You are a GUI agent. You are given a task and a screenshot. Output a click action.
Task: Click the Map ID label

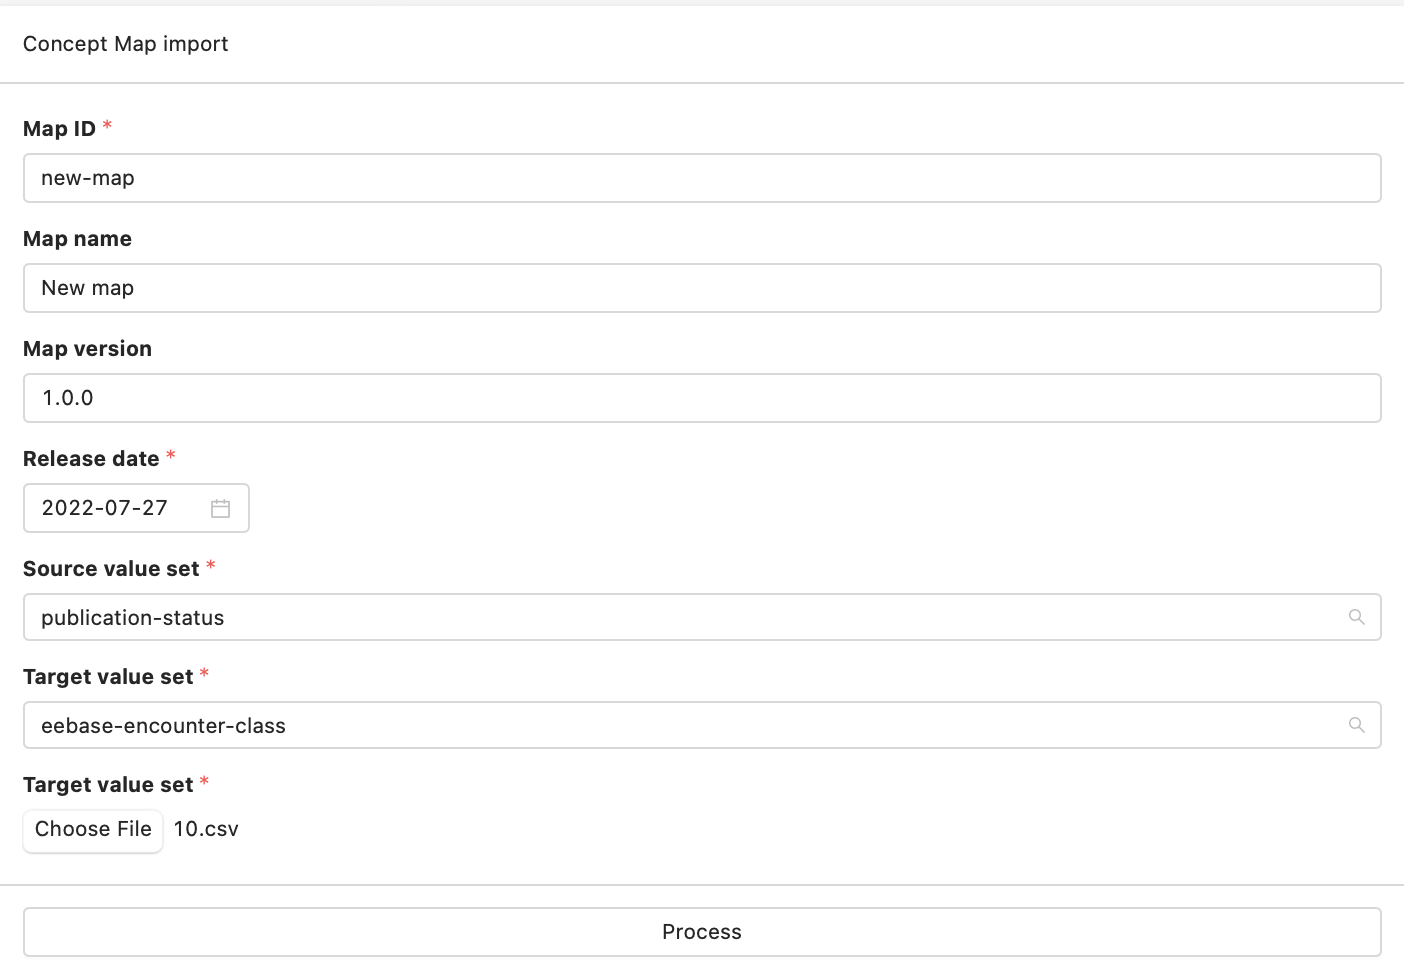pos(59,129)
